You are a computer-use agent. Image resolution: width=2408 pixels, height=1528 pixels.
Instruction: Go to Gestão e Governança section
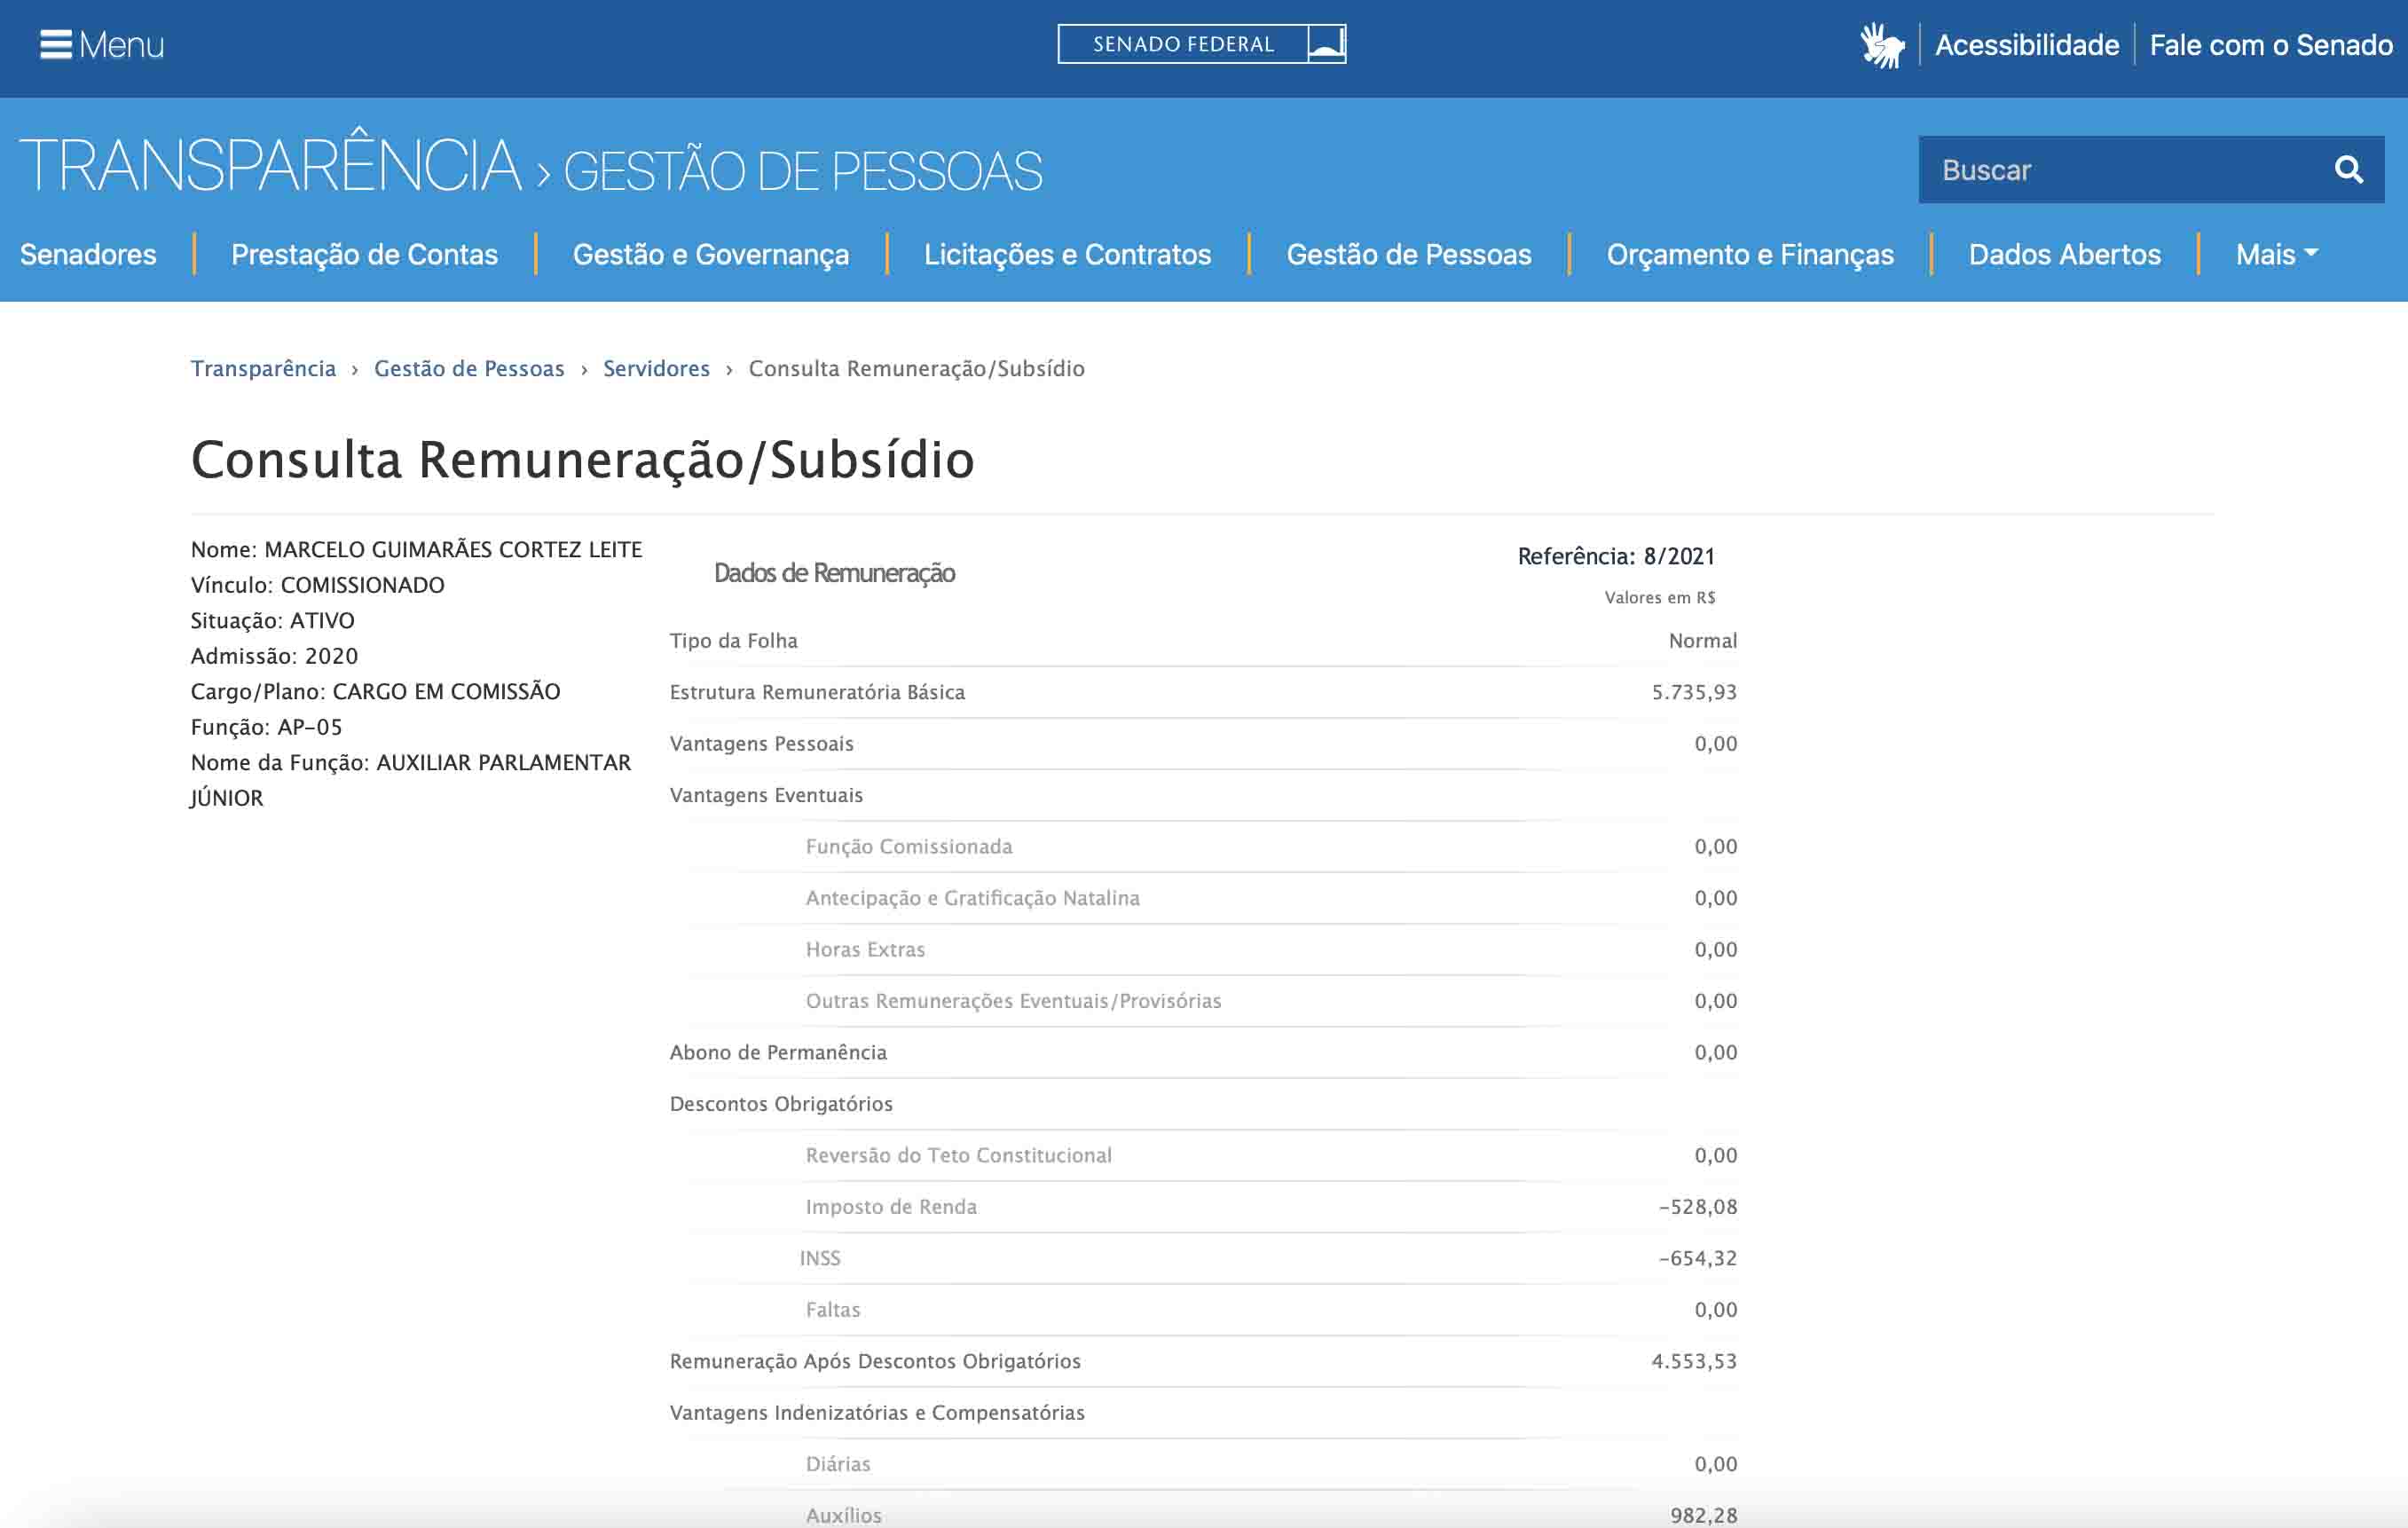pyautogui.click(x=710, y=255)
